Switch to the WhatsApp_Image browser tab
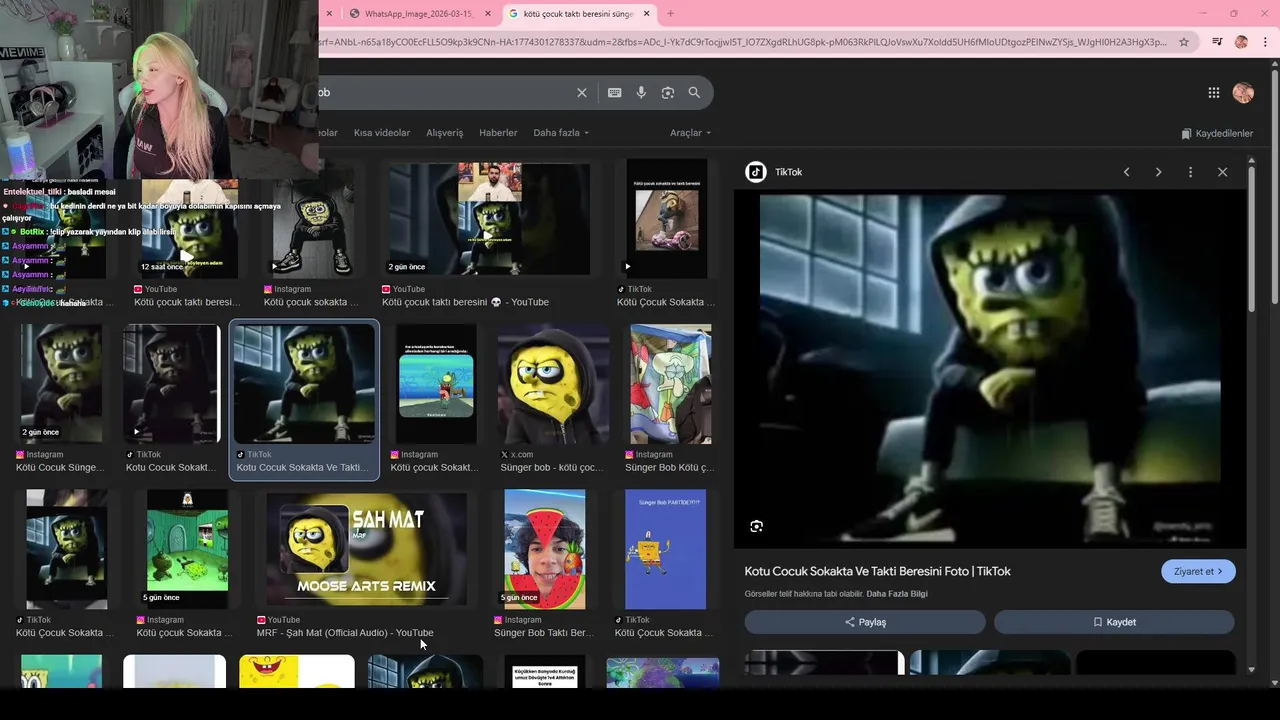 [418, 13]
